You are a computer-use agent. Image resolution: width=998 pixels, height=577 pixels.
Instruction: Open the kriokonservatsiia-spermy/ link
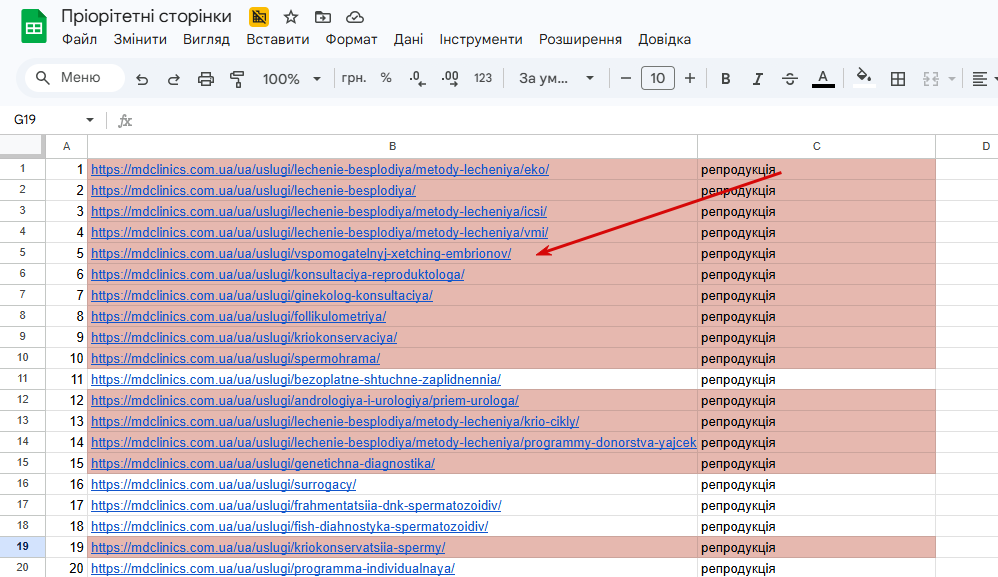[x=268, y=547]
